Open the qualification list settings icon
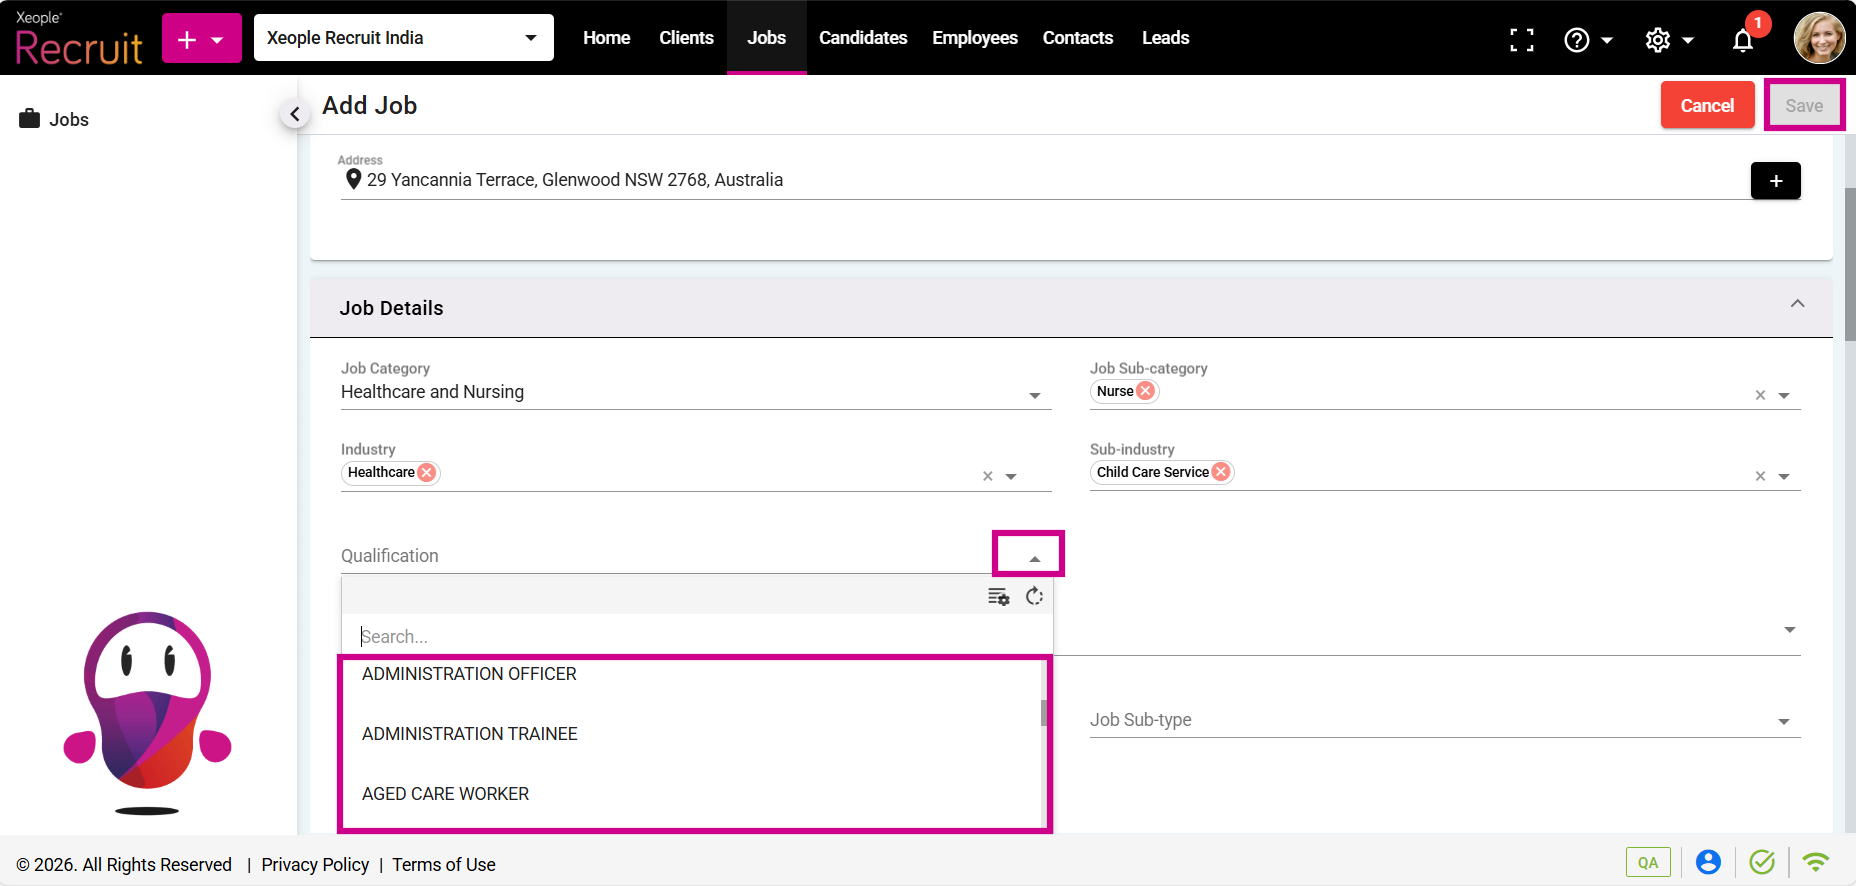Image resolution: width=1856 pixels, height=886 pixels. (998, 597)
